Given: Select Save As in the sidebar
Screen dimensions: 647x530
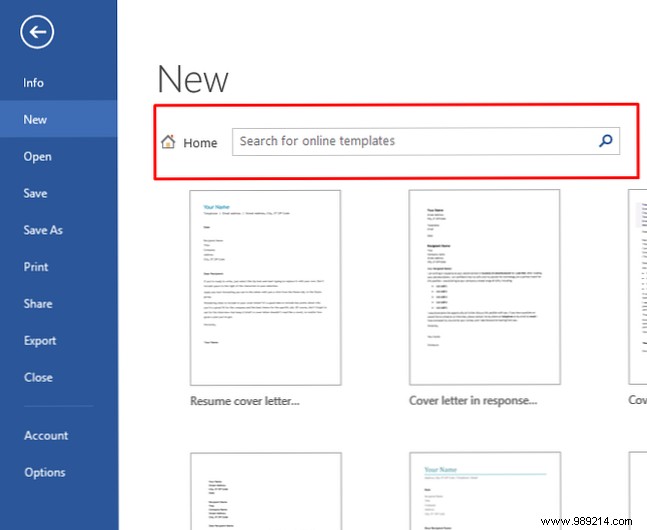Looking at the screenshot, I should coord(43,230).
